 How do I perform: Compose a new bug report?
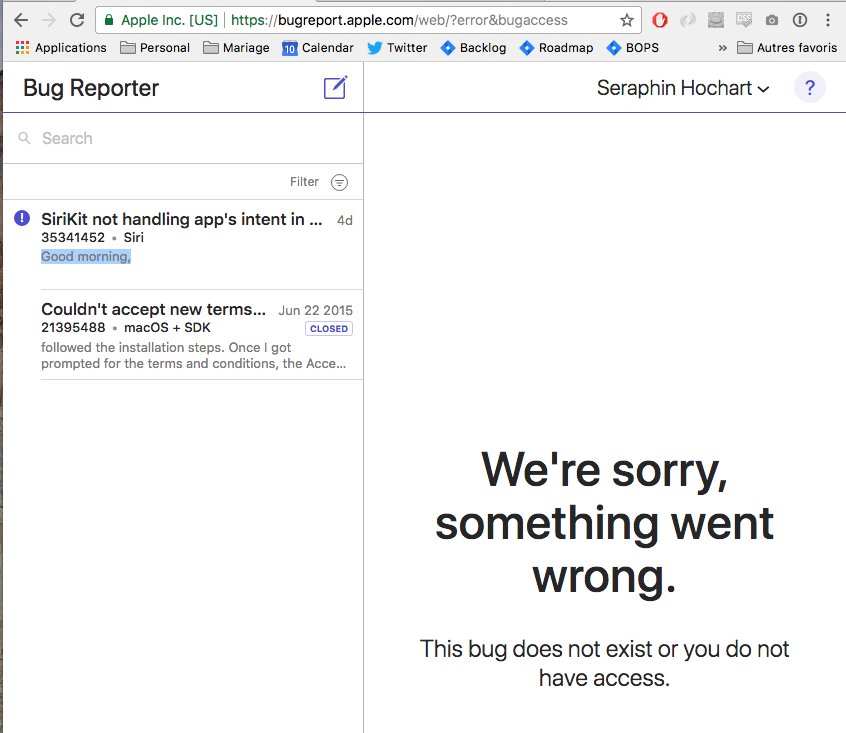click(x=335, y=87)
